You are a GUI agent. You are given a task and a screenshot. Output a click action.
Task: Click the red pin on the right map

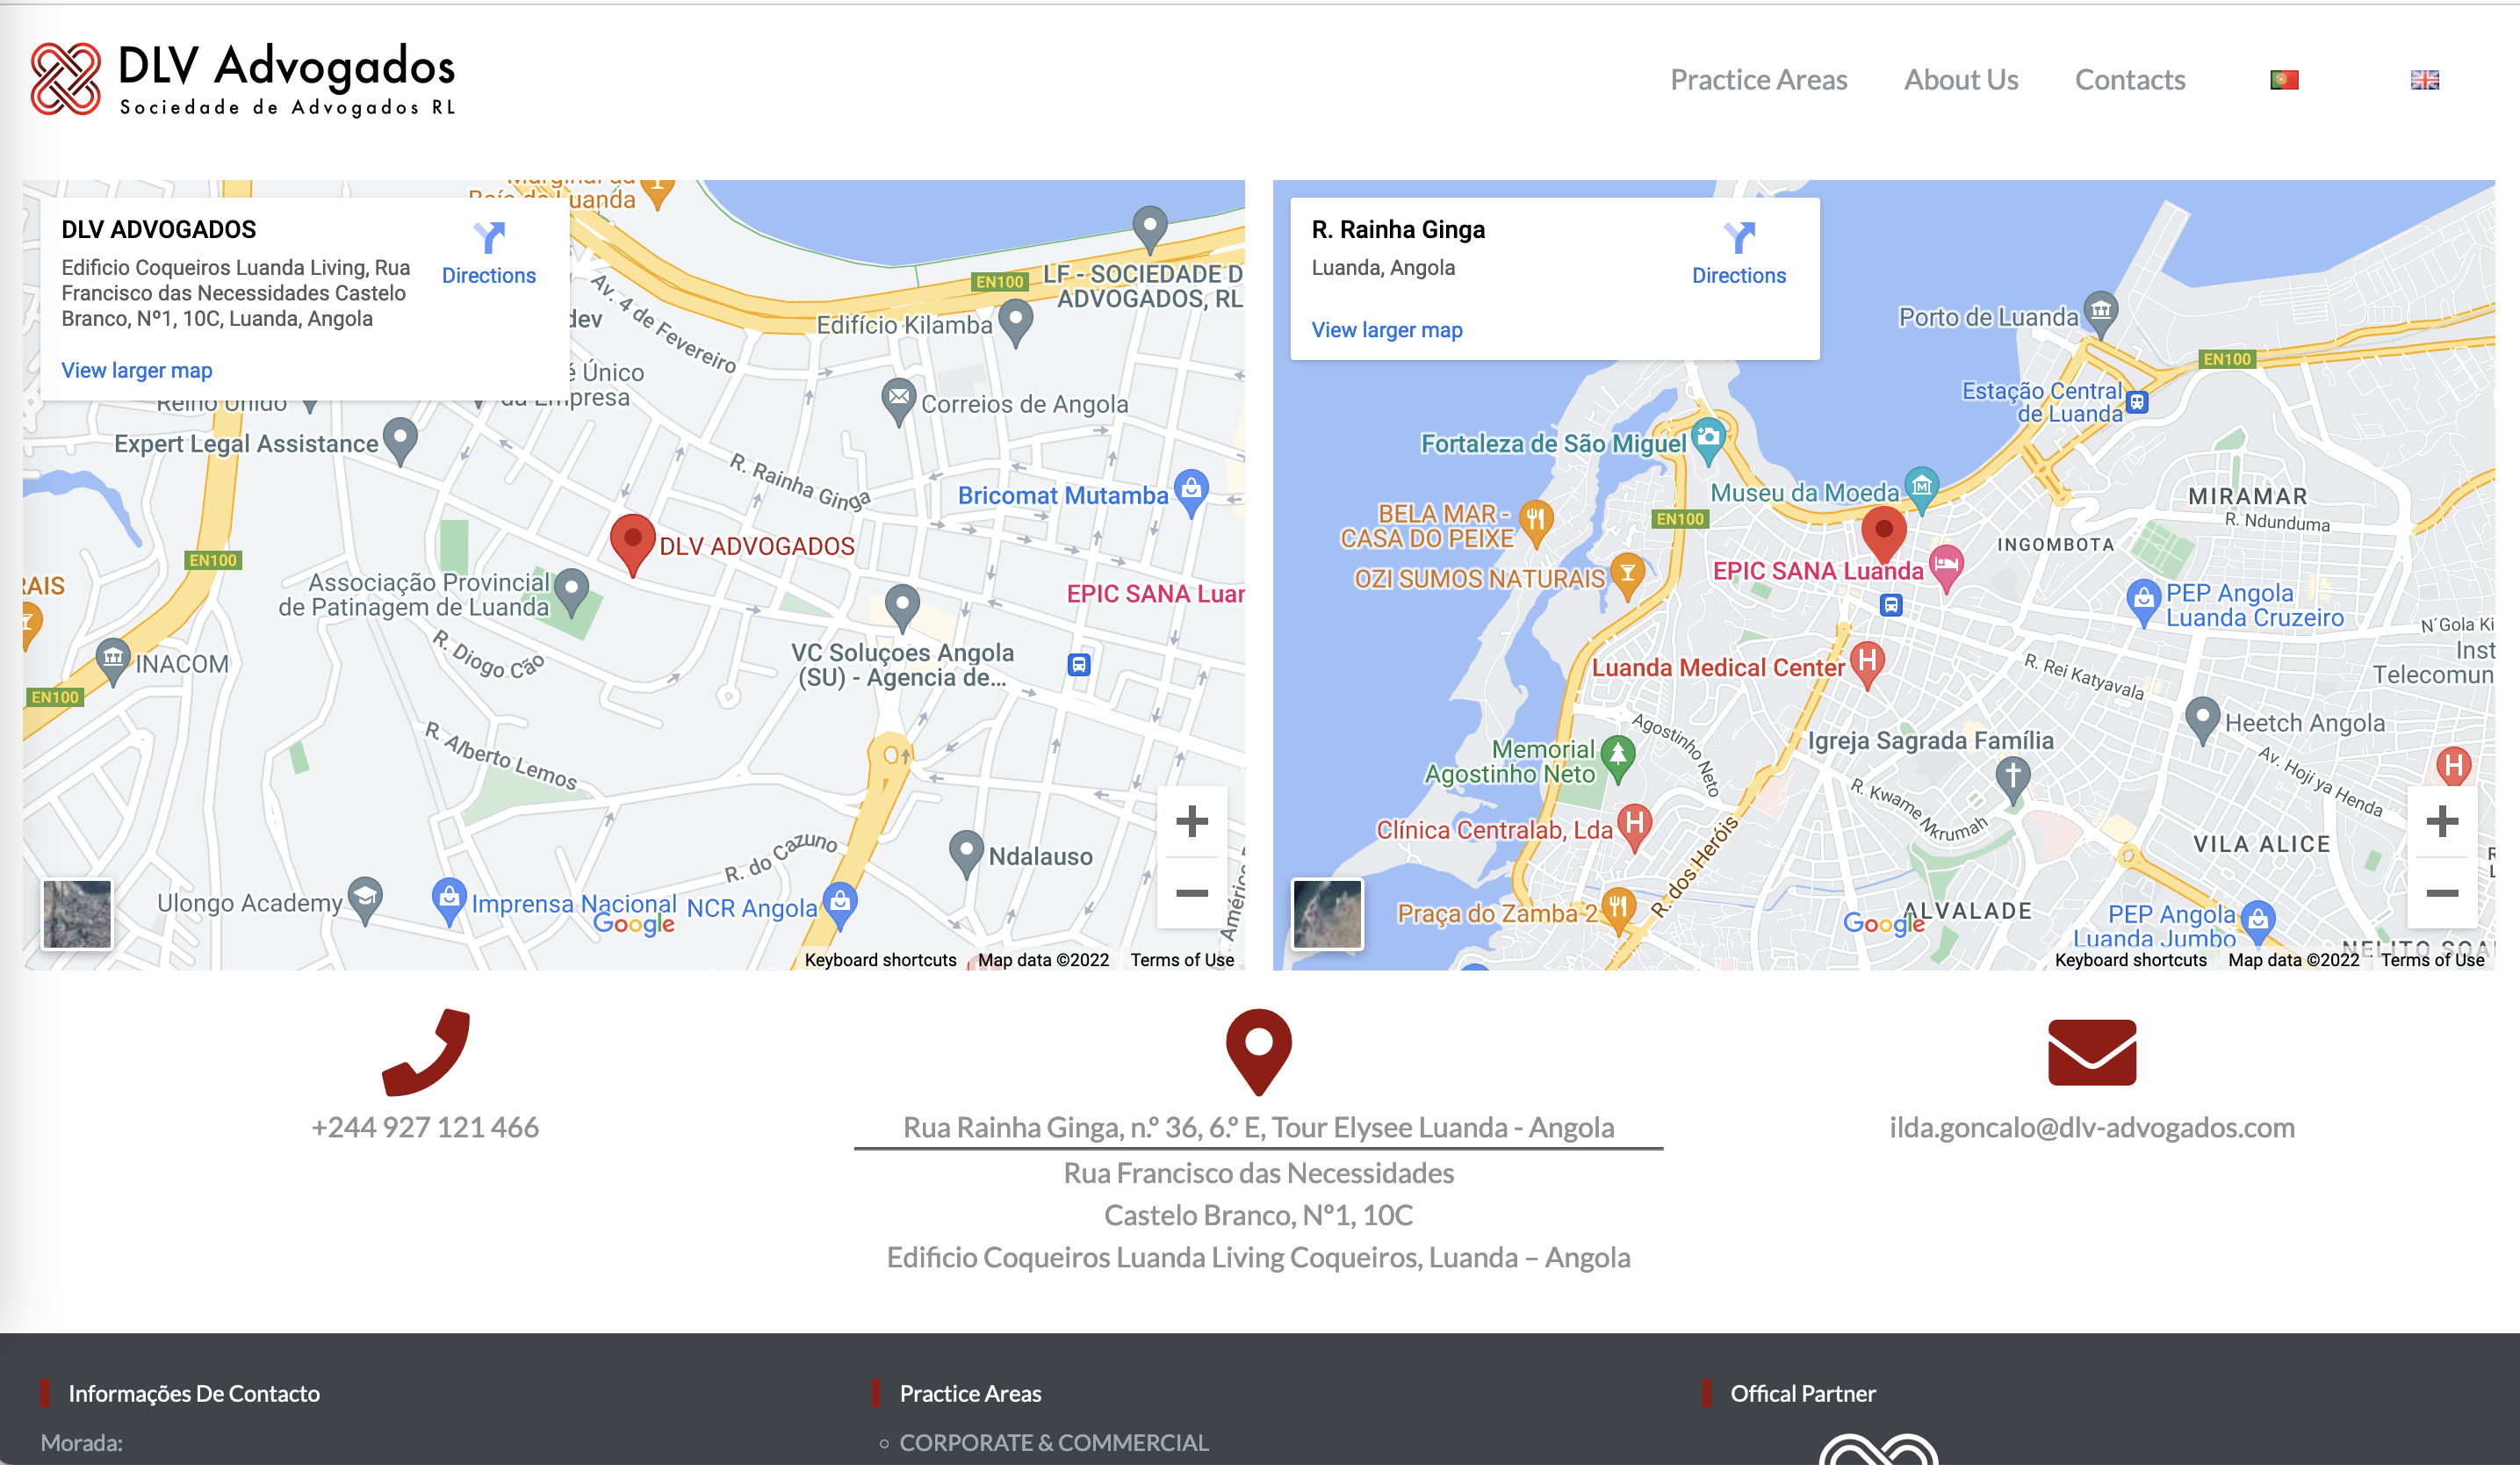(1883, 535)
